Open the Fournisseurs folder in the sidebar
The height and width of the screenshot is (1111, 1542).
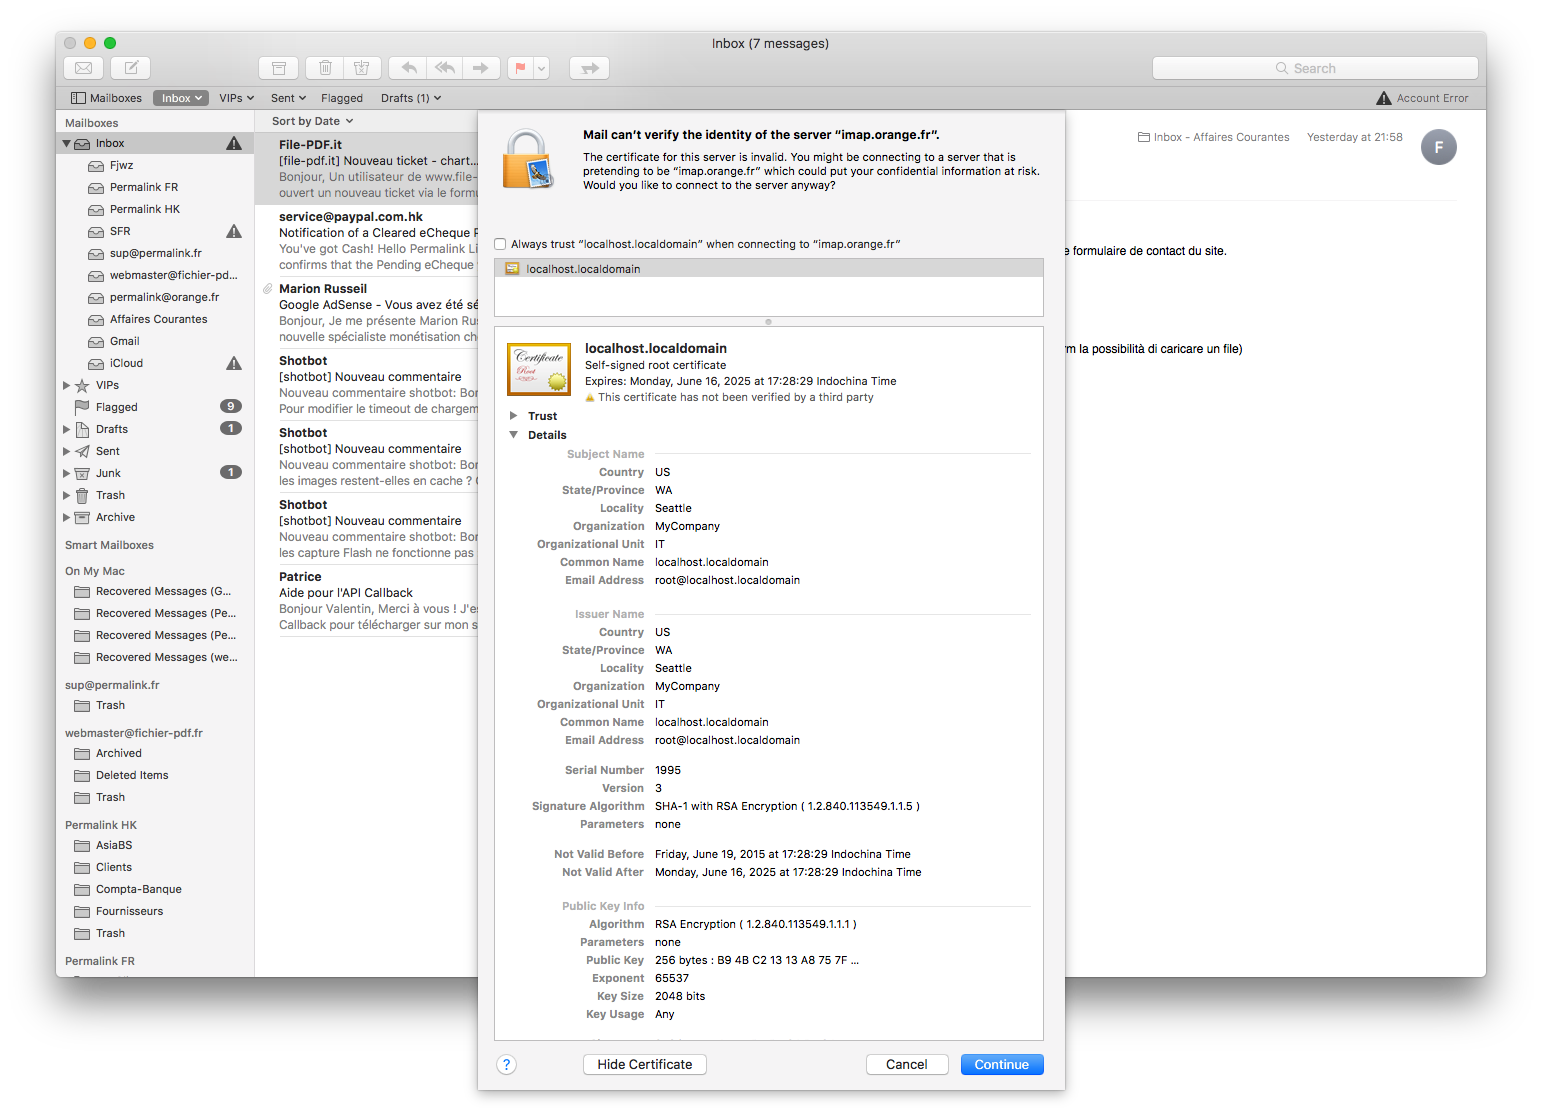point(129,911)
